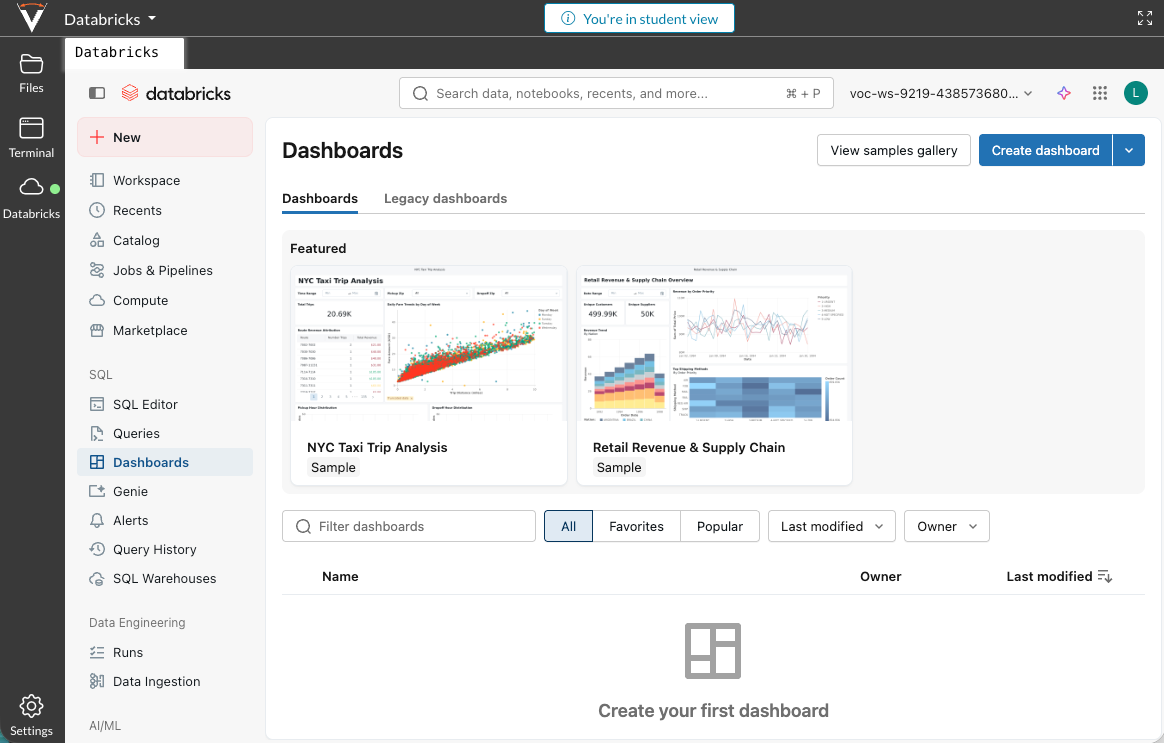Expand the Last modified filter dropdown

(831, 526)
